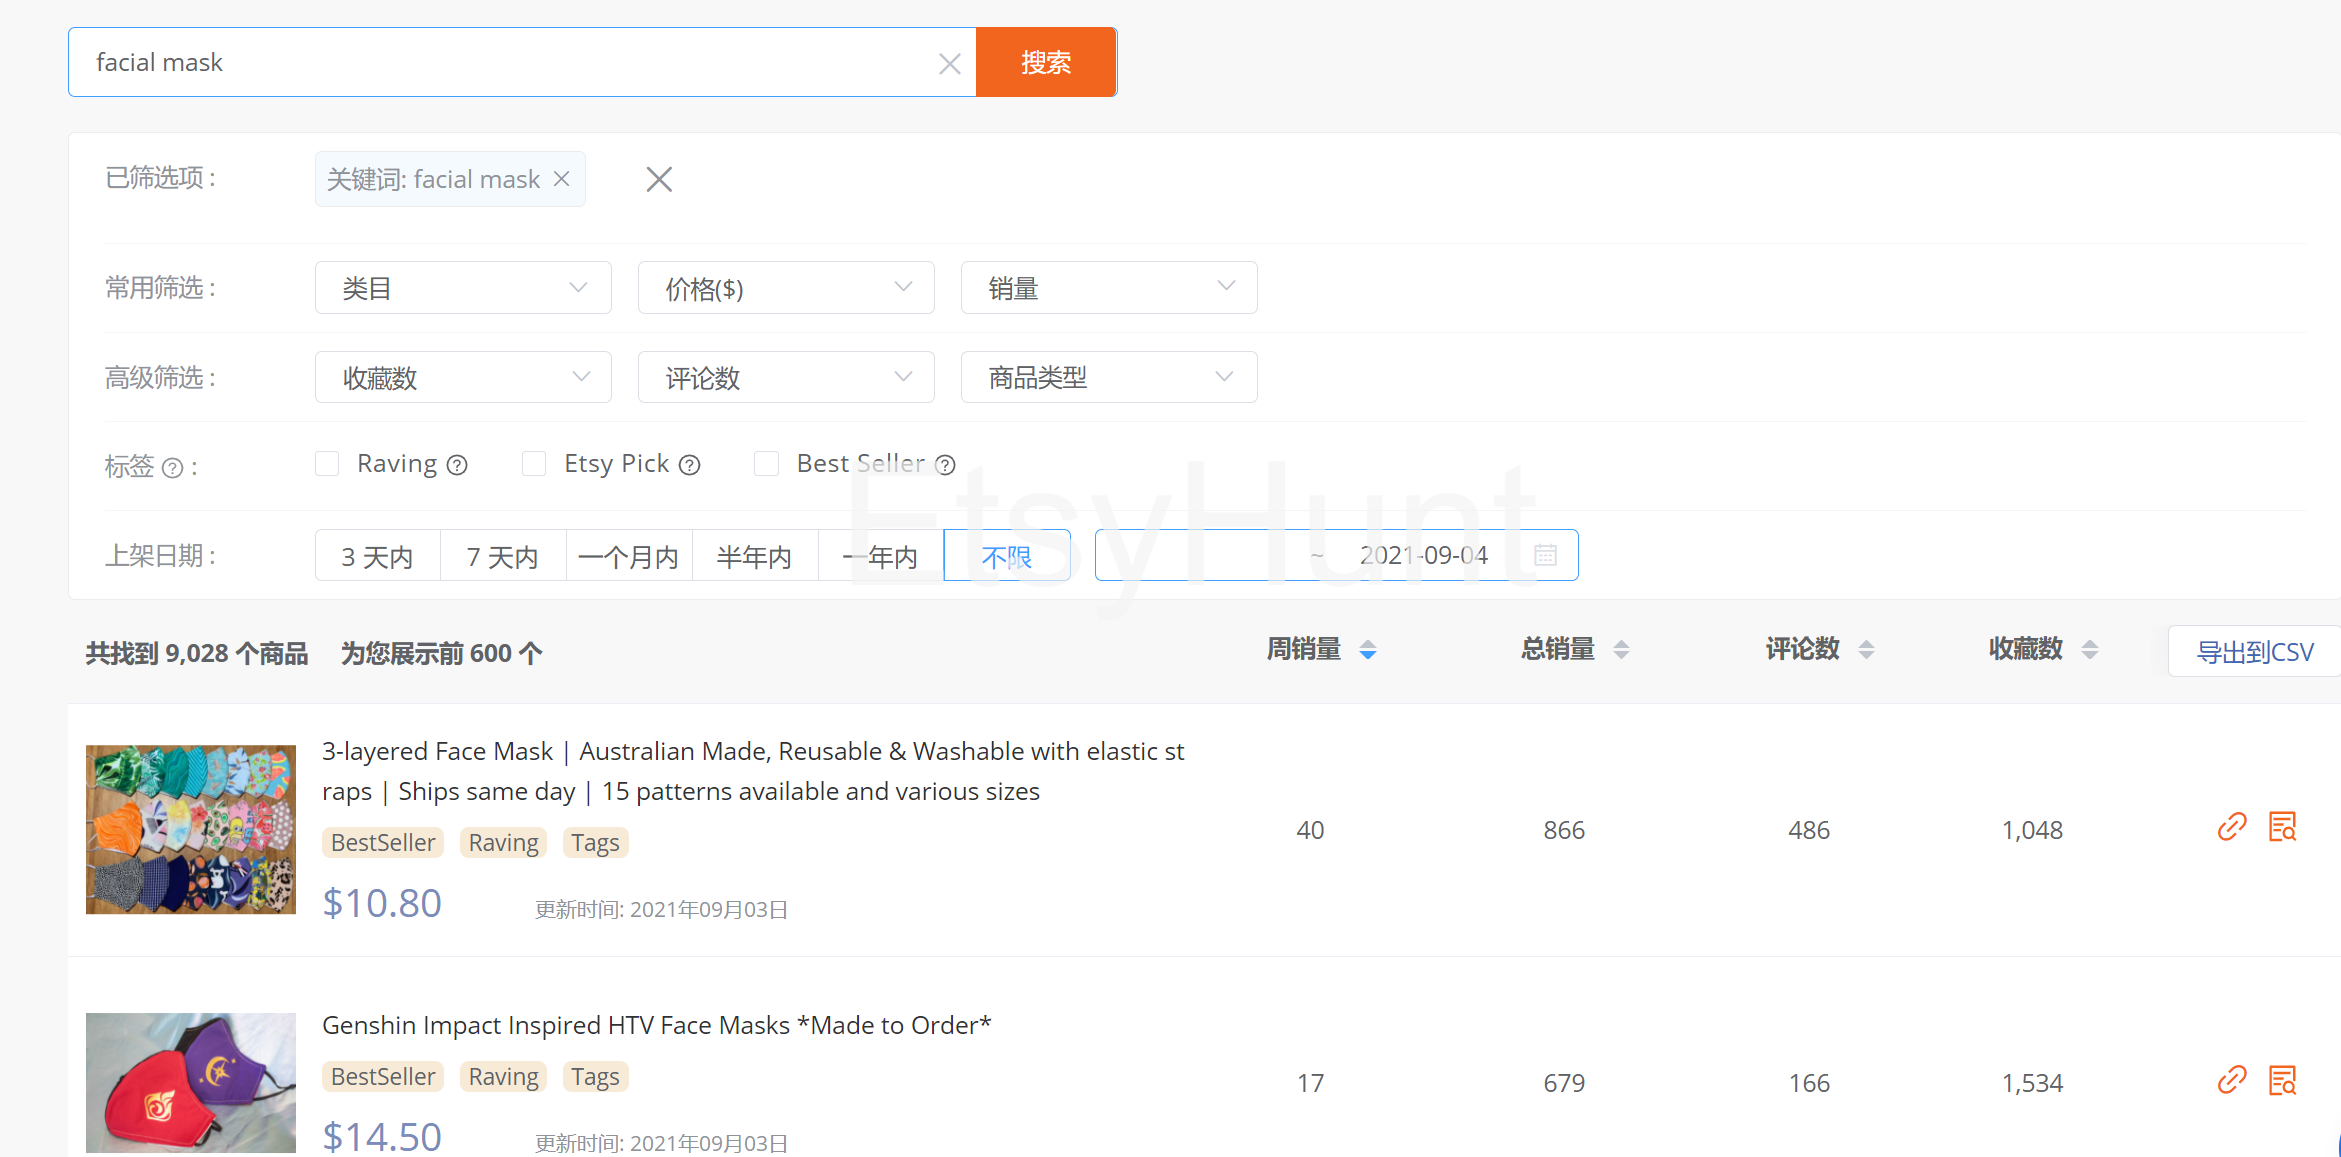Click the orange 搜索 search button
This screenshot has width=2341, height=1157.
[x=1046, y=62]
